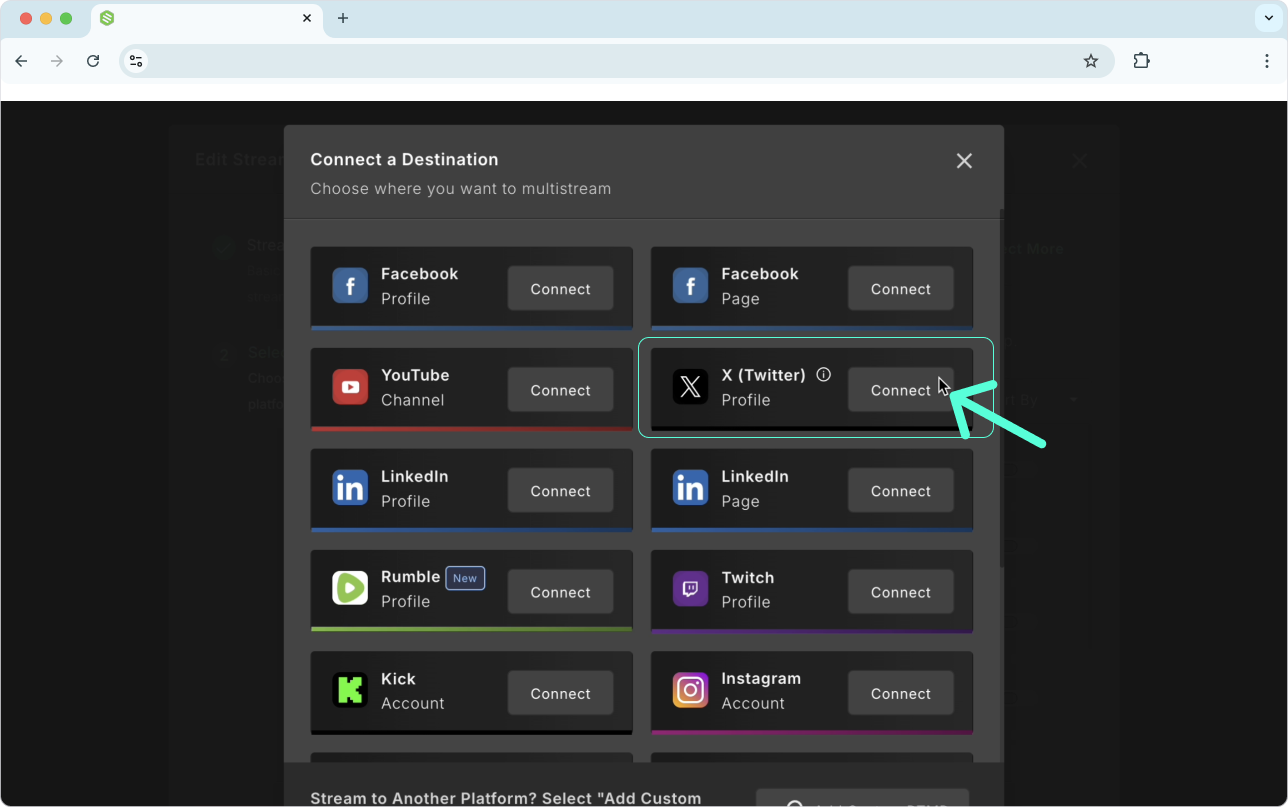Click the Instagram logo icon
1288x807 pixels.
[x=690, y=690]
